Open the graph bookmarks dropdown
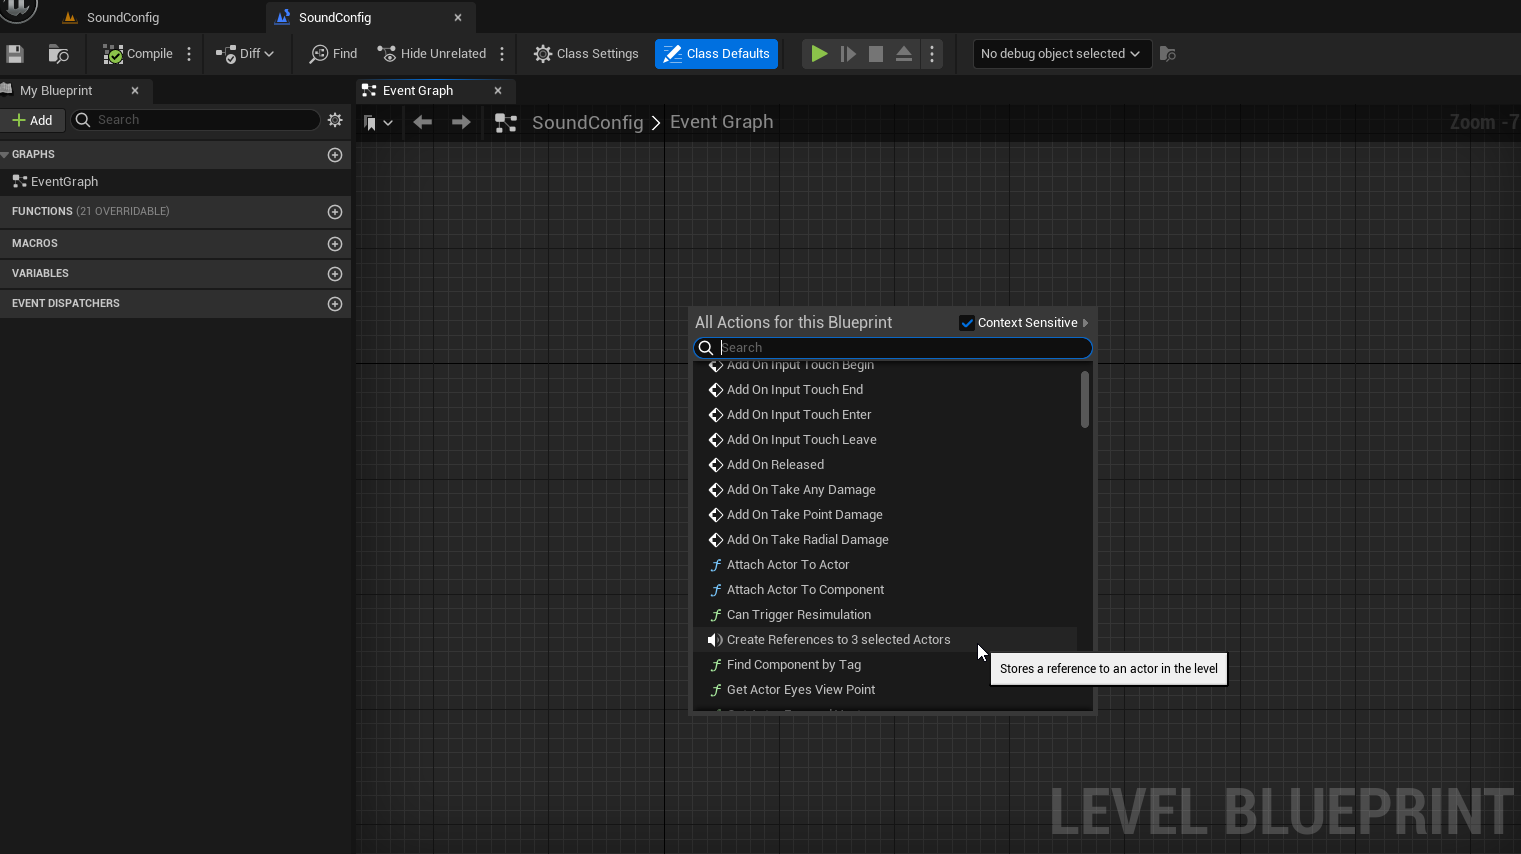This screenshot has width=1521, height=854. pos(378,123)
